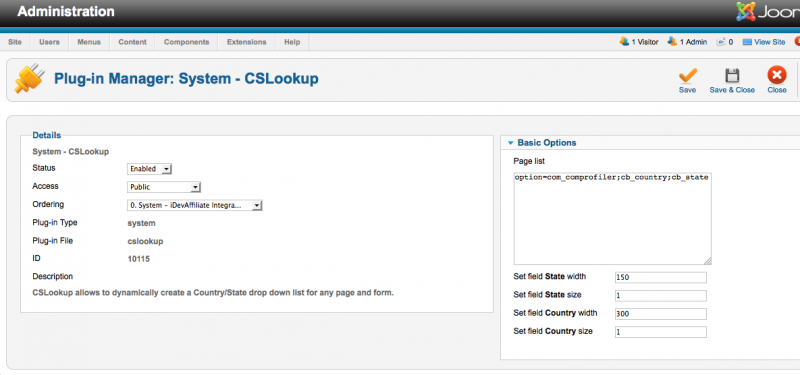This screenshot has height=375, width=800.
Task: Open the Content menu
Action: pos(133,42)
